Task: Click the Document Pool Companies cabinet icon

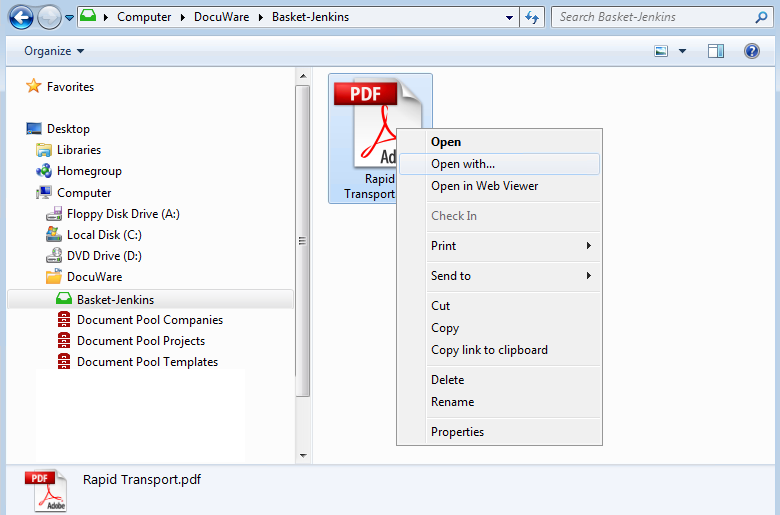Action: pyautogui.click(x=64, y=319)
